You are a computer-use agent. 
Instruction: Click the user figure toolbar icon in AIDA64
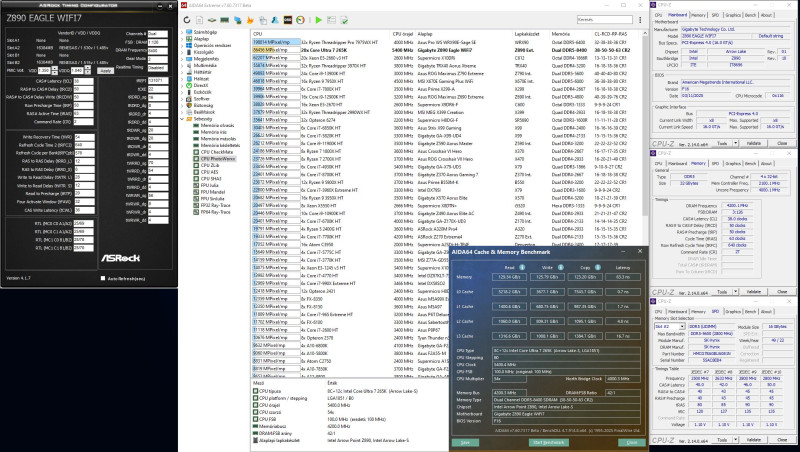coord(275,20)
